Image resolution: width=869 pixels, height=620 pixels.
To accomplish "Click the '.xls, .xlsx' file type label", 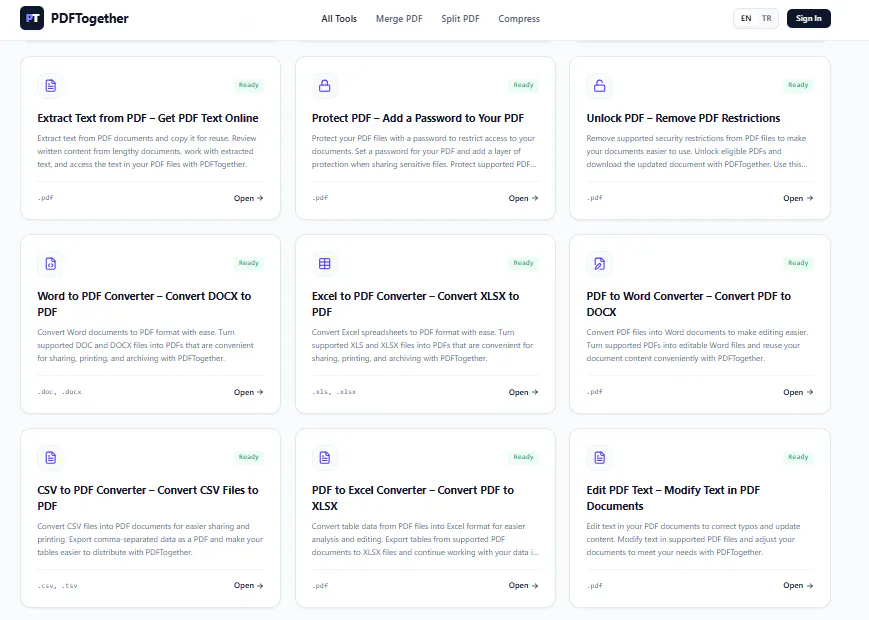I will click(334, 392).
